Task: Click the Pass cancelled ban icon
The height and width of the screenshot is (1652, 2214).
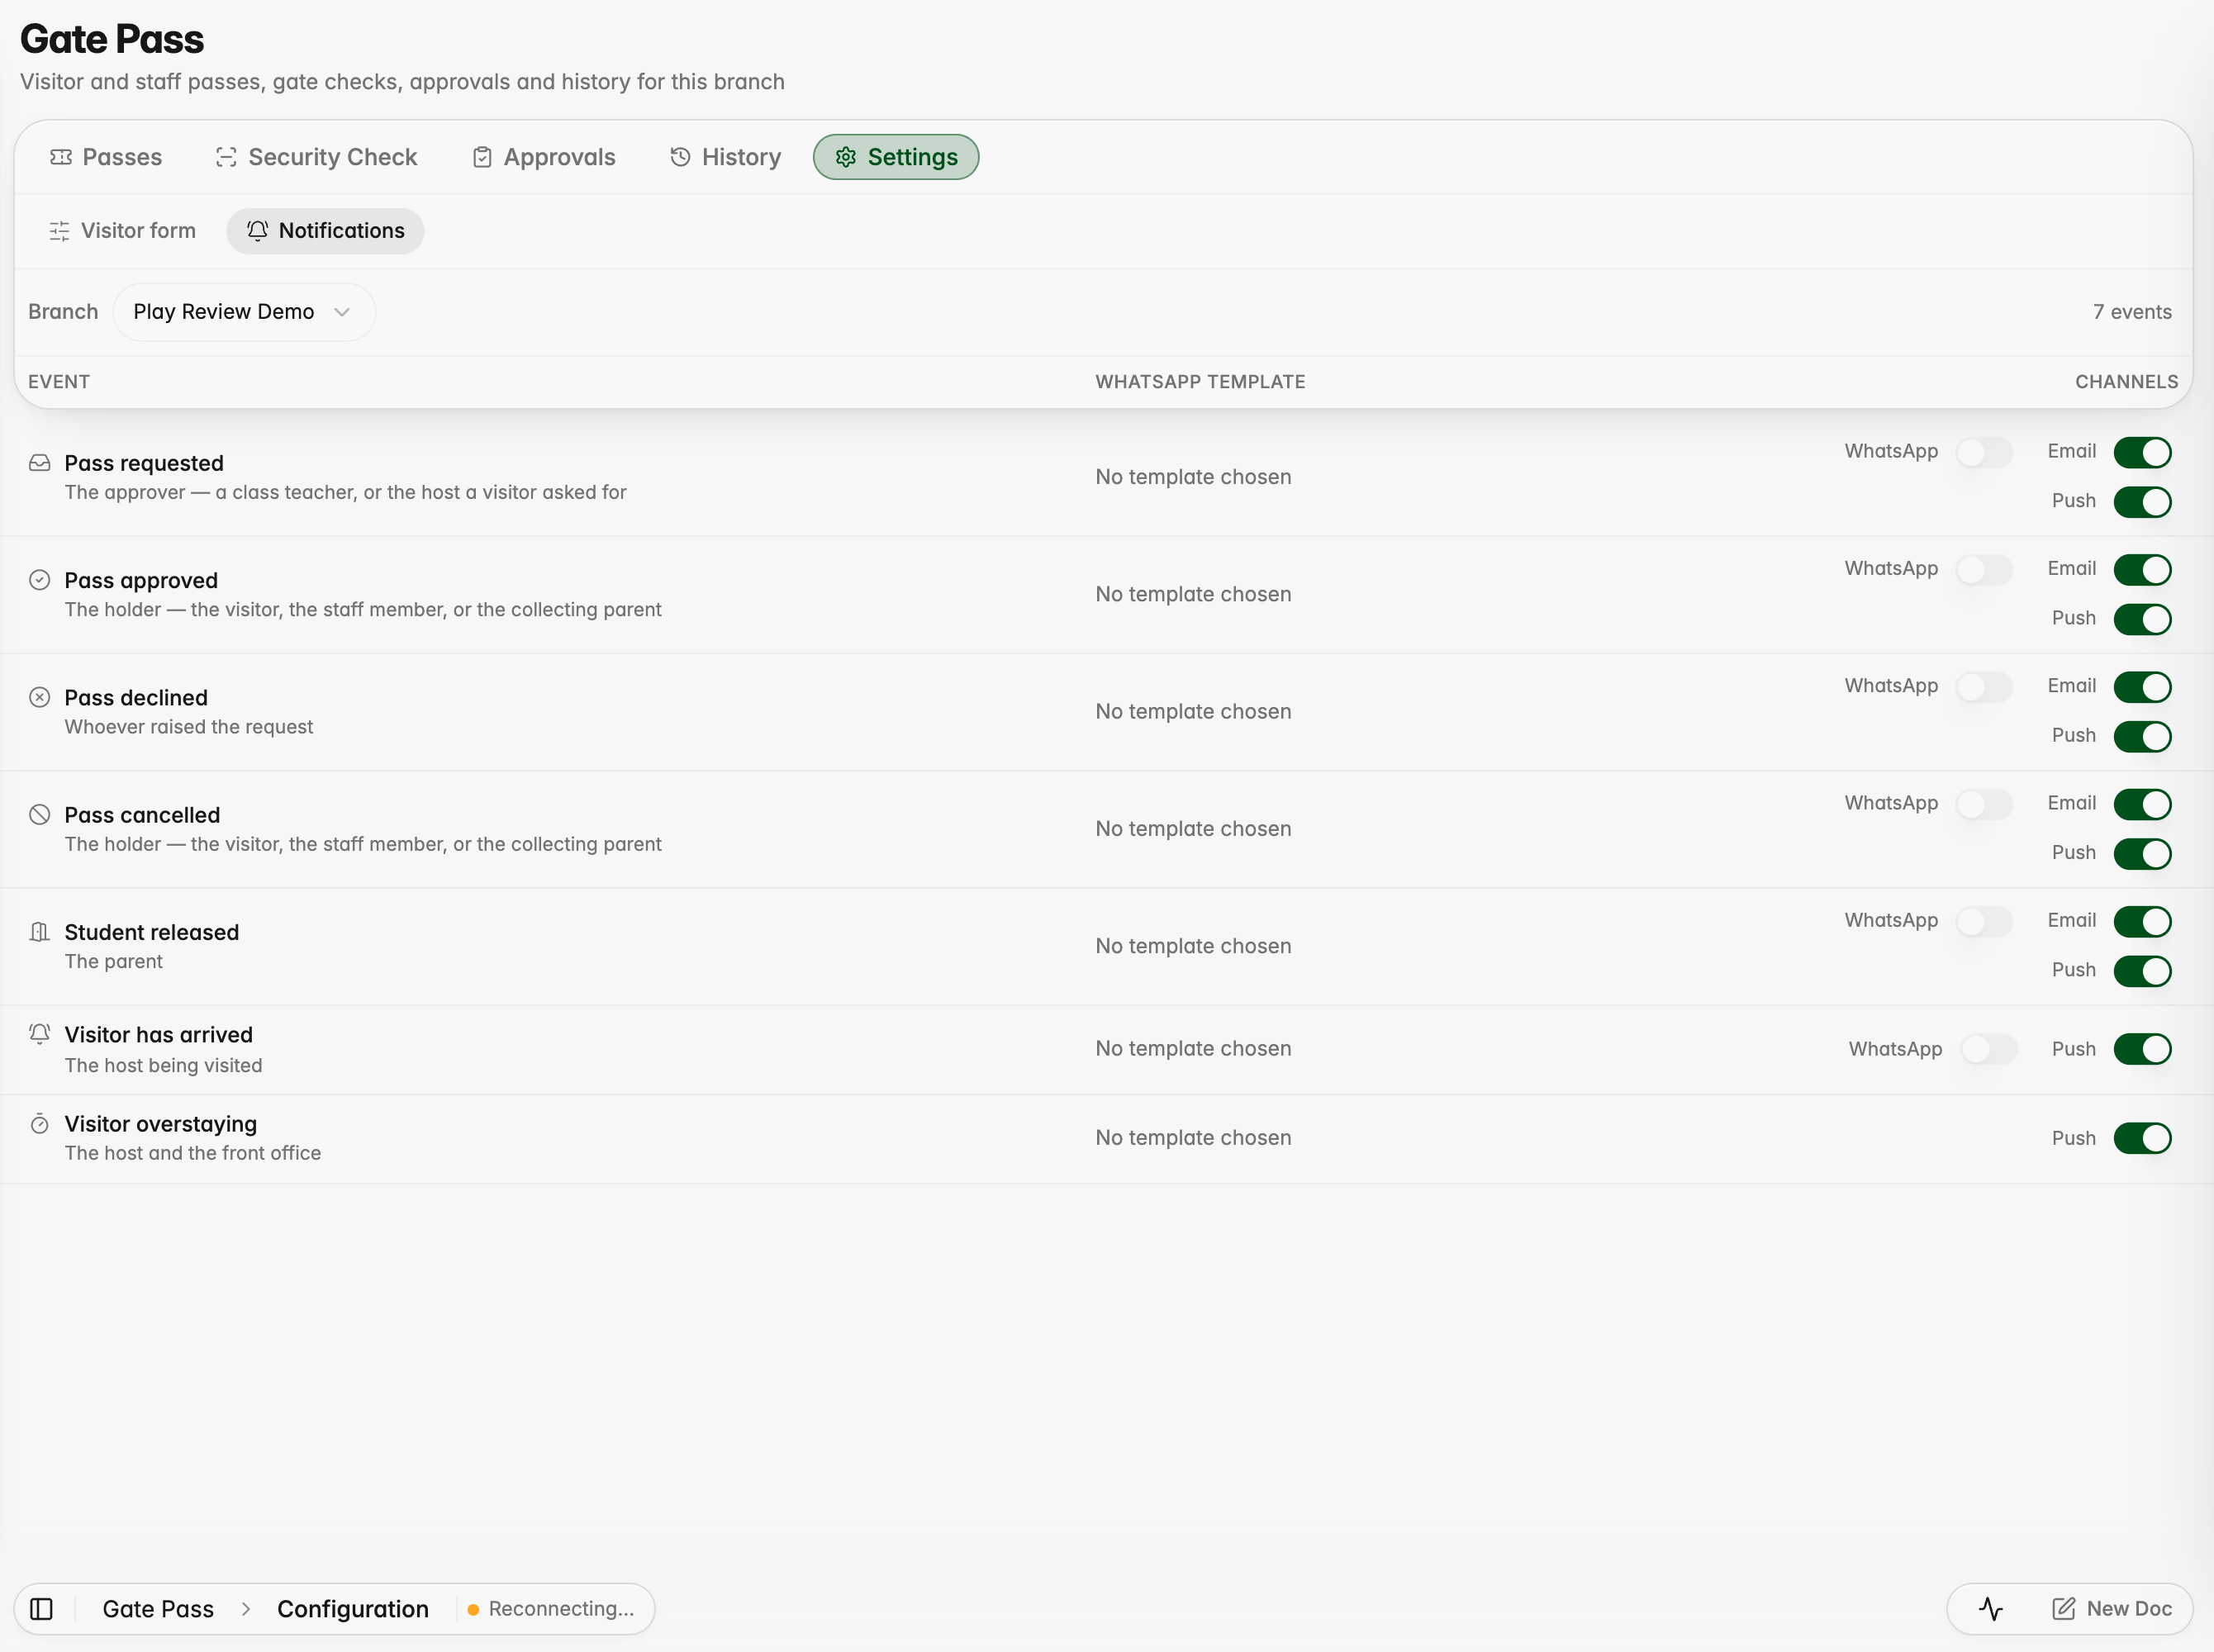Action: 39,814
